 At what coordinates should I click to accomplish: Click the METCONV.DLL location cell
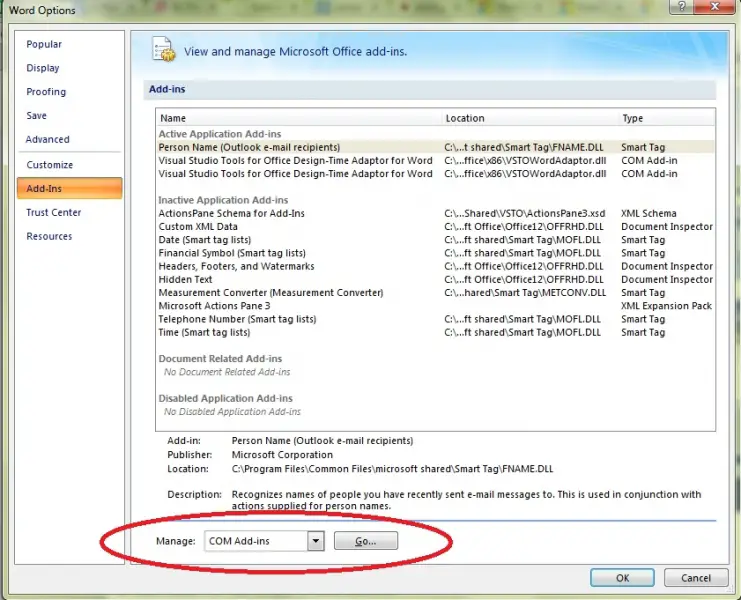tap(525, 293)
